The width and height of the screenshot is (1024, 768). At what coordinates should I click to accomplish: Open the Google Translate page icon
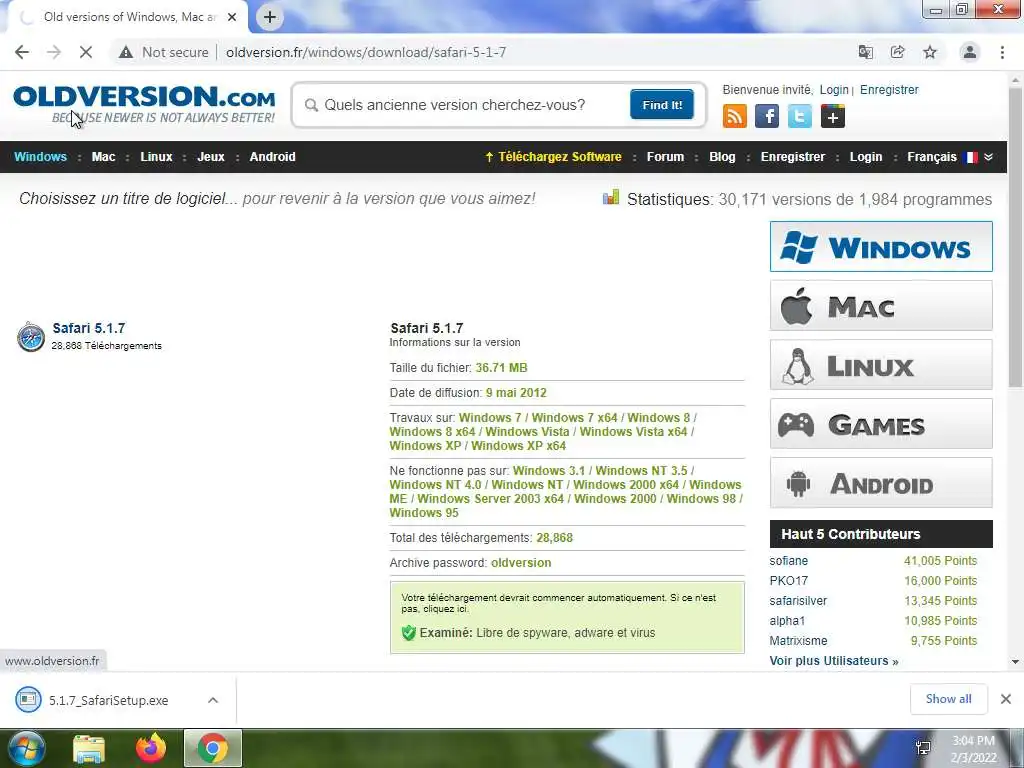tap(866, 52)
